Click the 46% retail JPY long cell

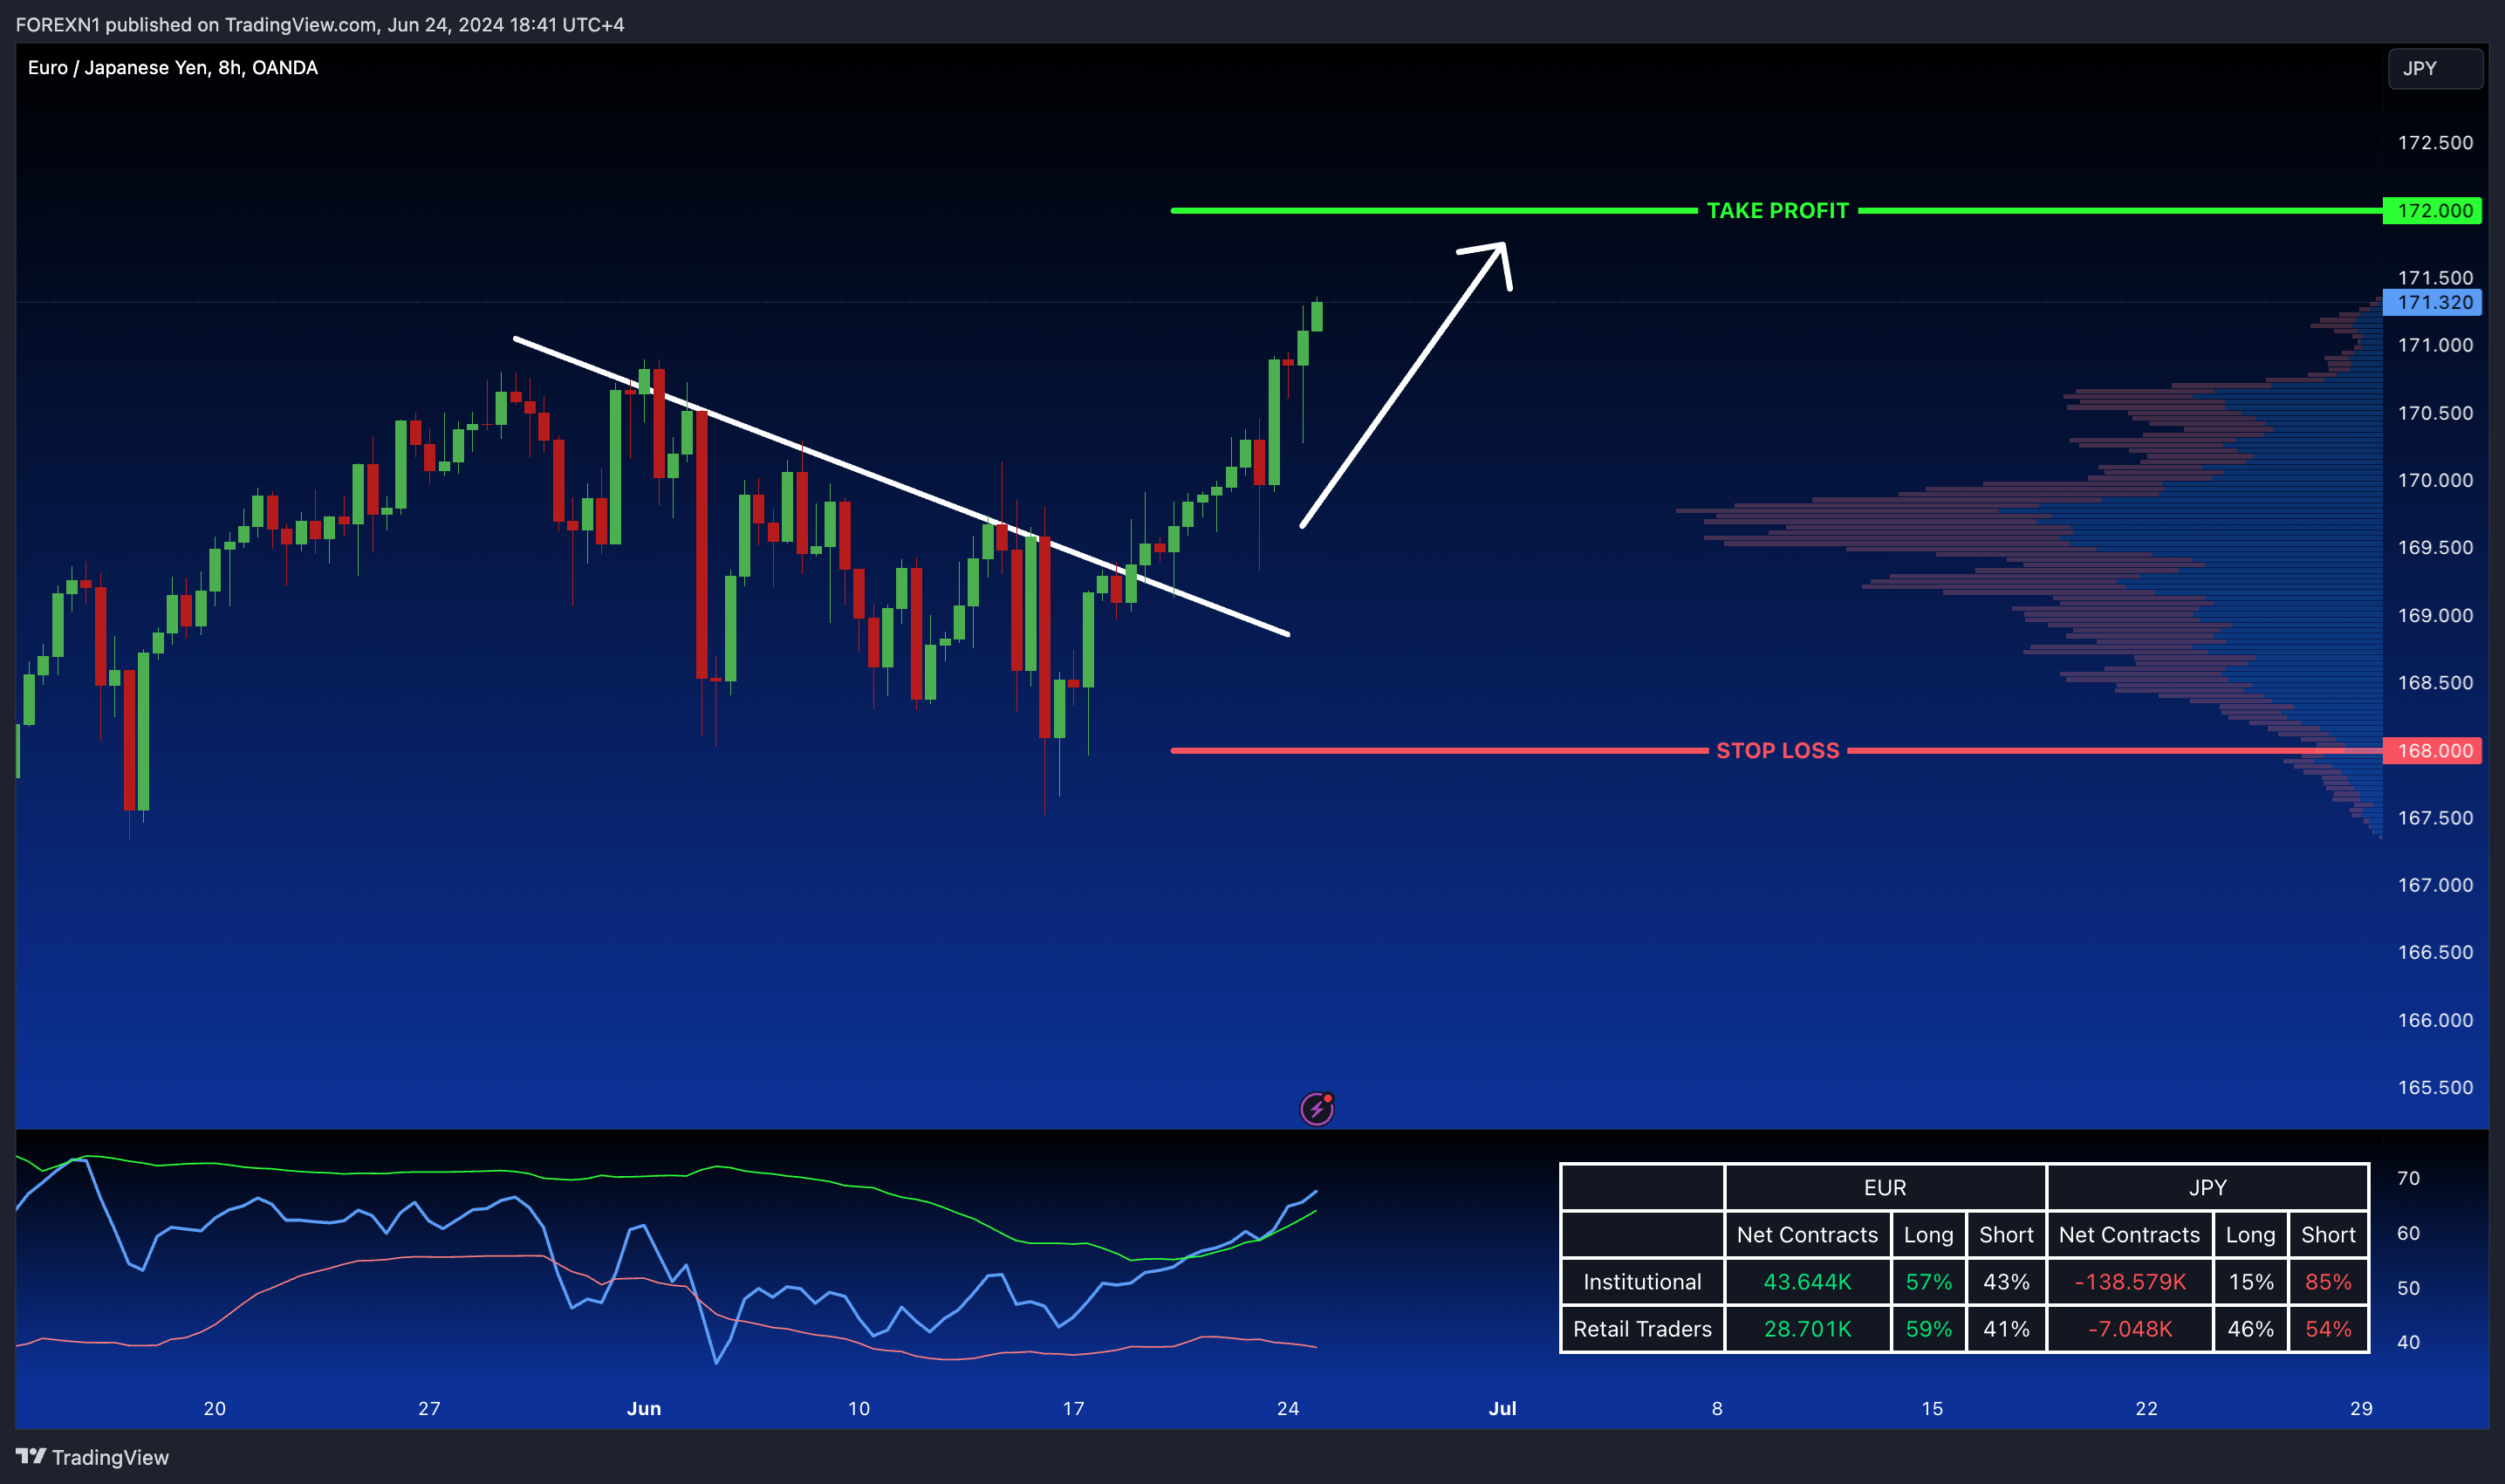point(2250,1328)
